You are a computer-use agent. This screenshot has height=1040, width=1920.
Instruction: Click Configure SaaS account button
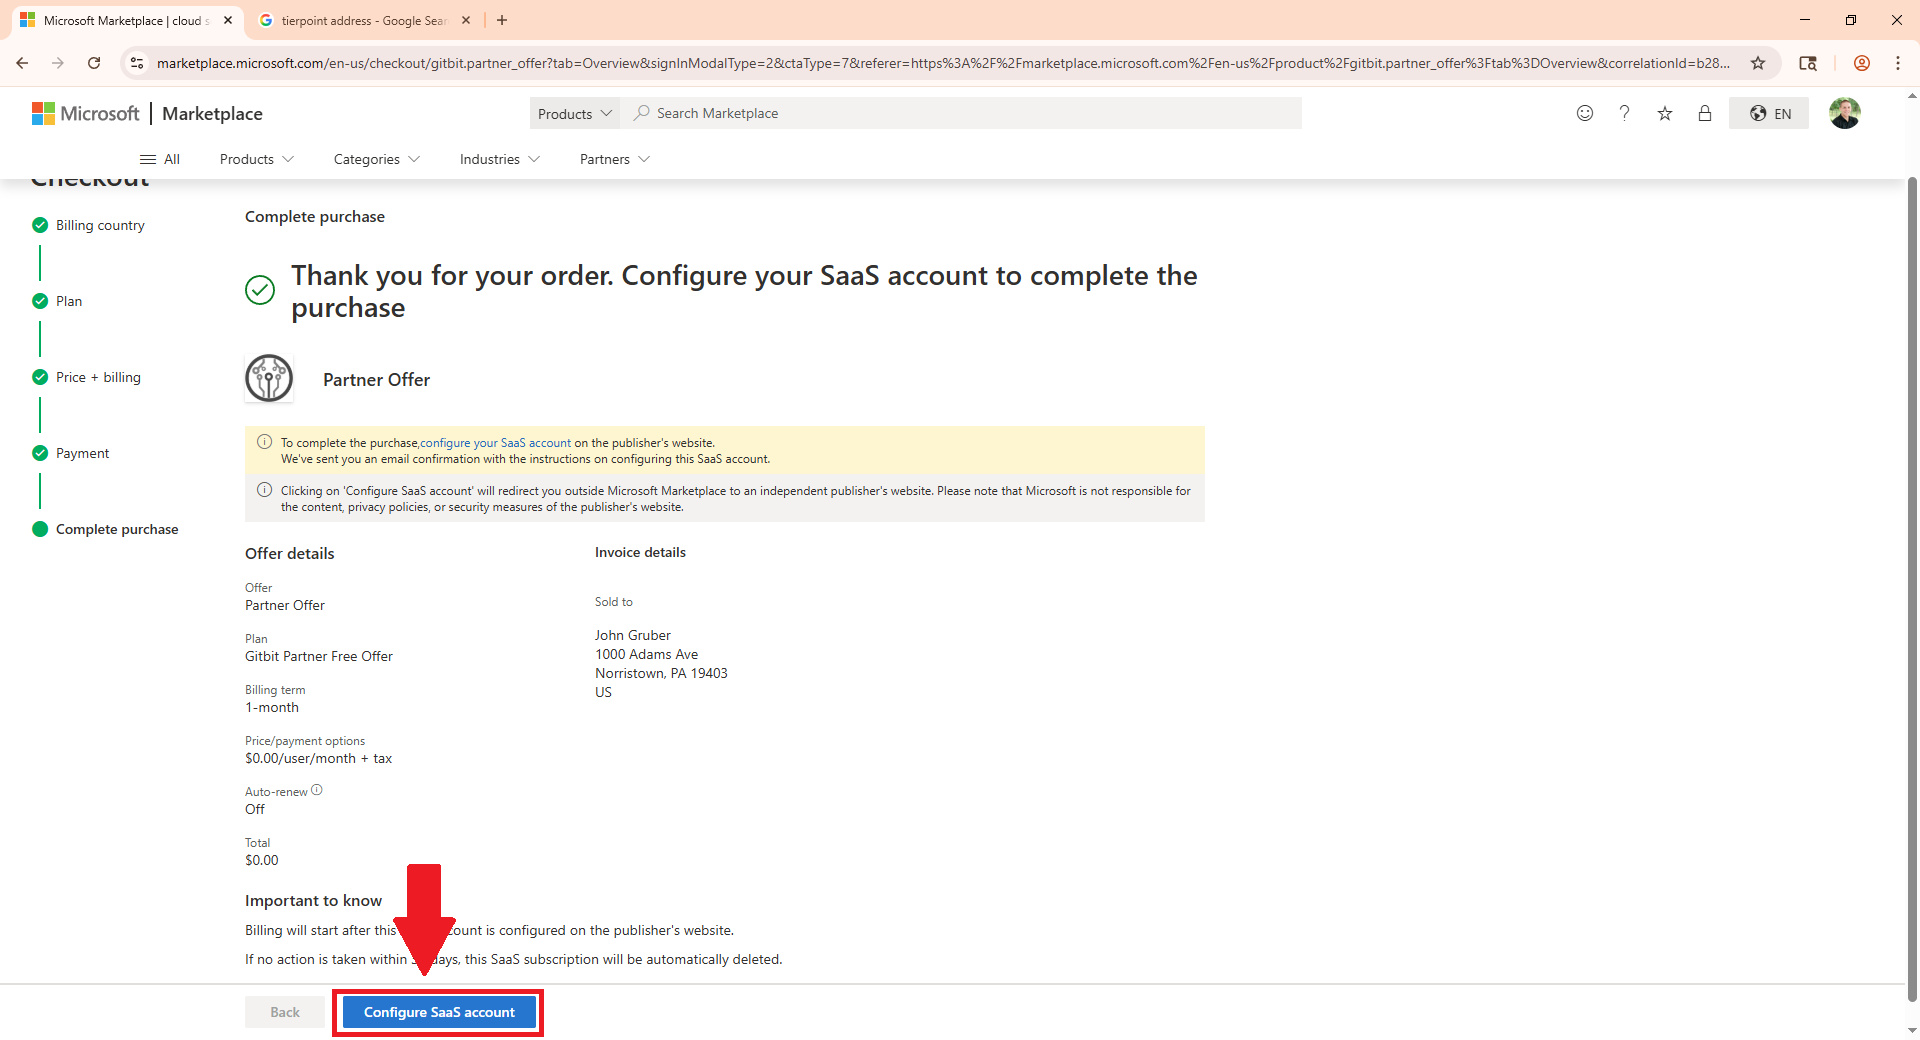pos(439,1012)
